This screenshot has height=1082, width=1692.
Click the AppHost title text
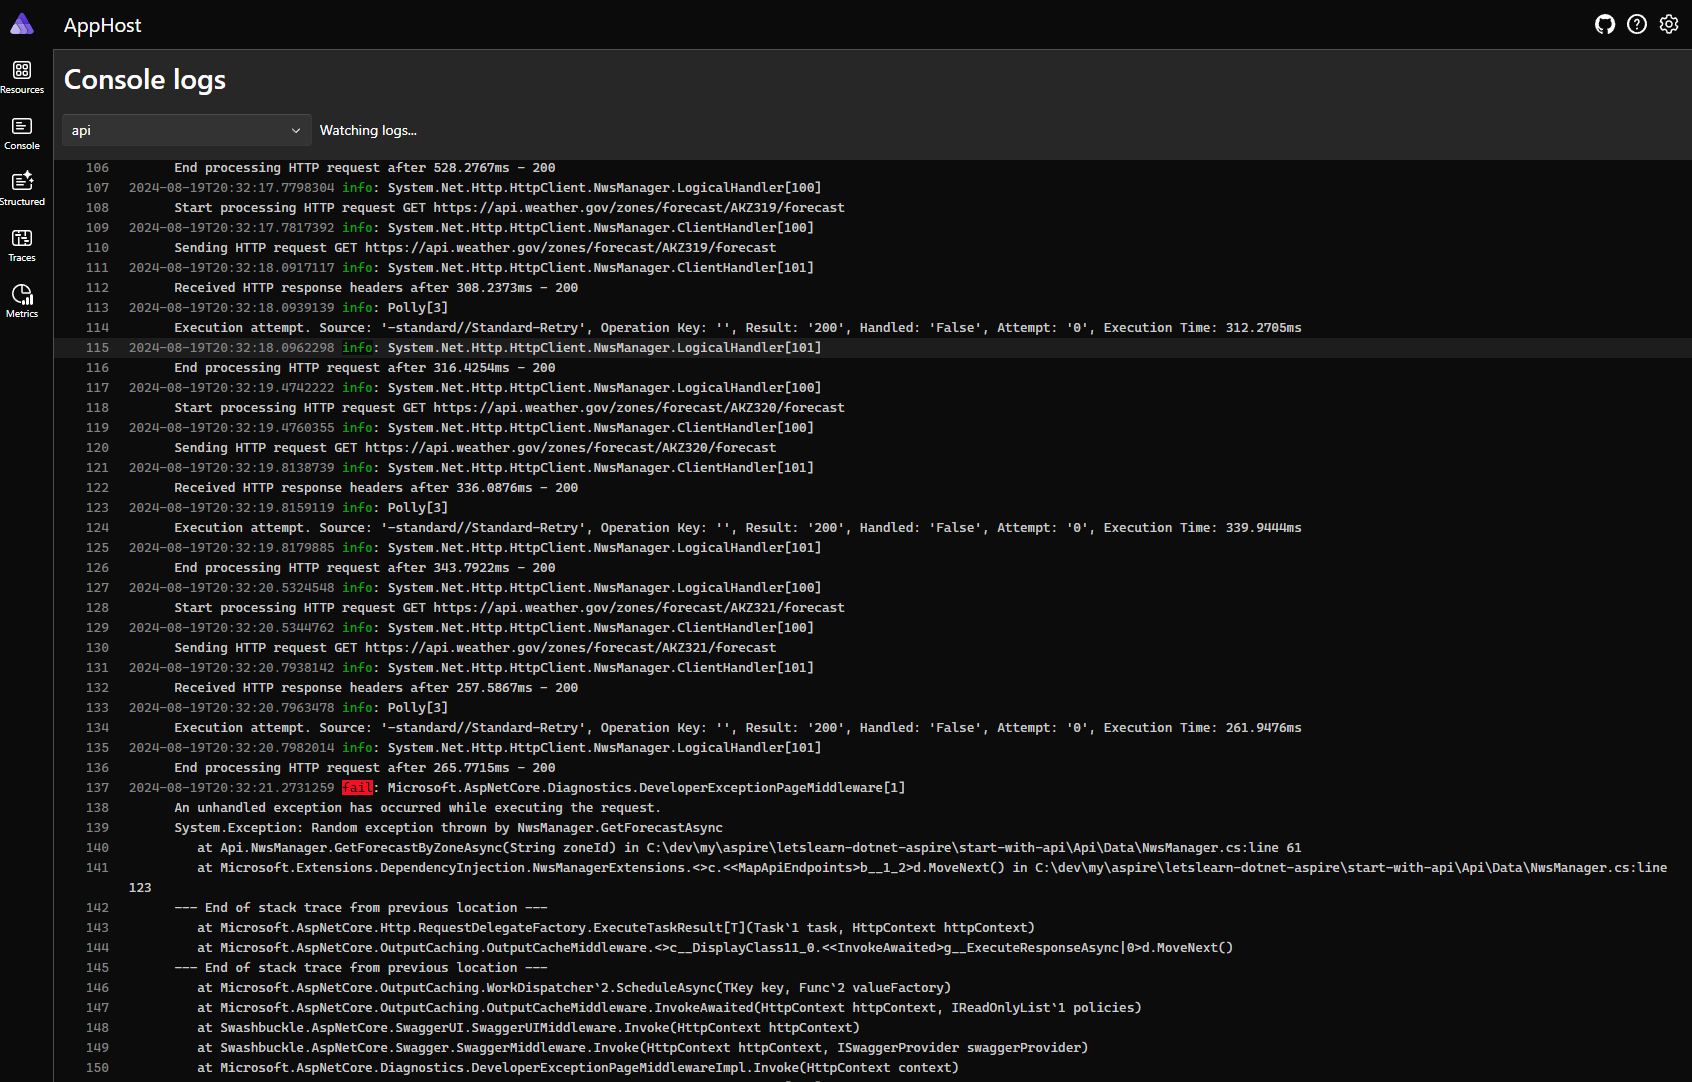(x=102, y=25)
